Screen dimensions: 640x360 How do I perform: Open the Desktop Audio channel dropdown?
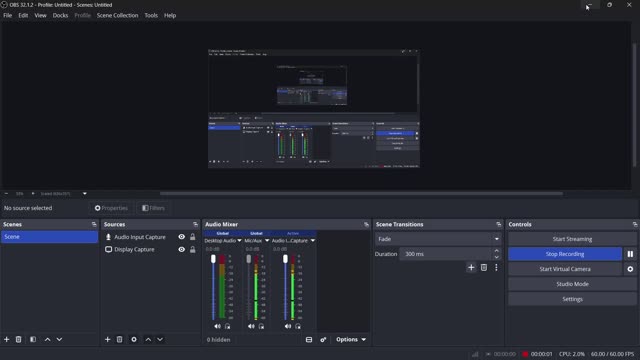point(240,241)
